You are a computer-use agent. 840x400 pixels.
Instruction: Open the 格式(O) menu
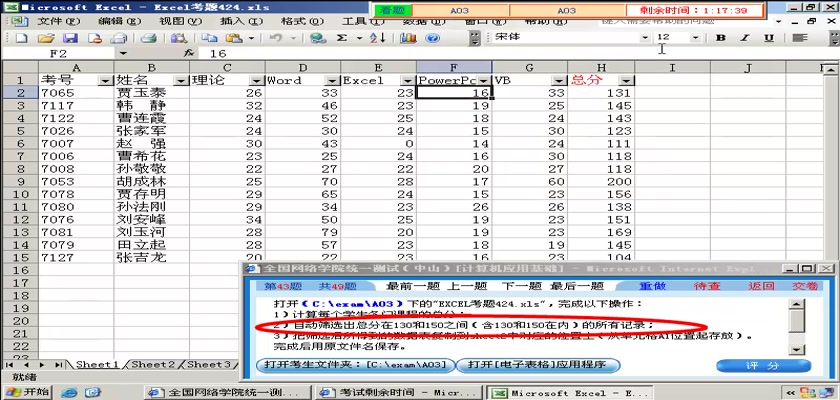(x=302, y=21)
